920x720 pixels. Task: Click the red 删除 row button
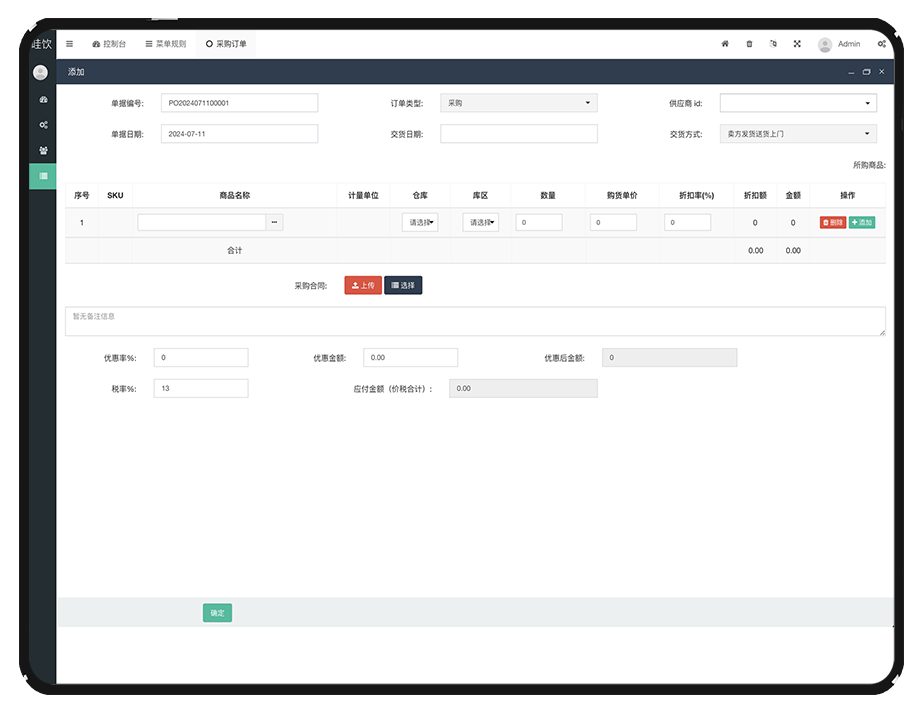click(x=833, y=222)
